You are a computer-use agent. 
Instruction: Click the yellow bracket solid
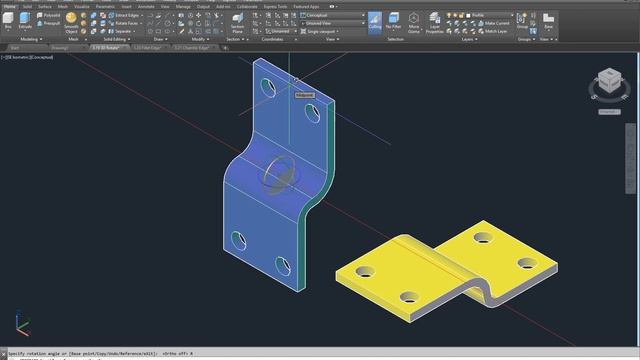(x=446, y=271)
